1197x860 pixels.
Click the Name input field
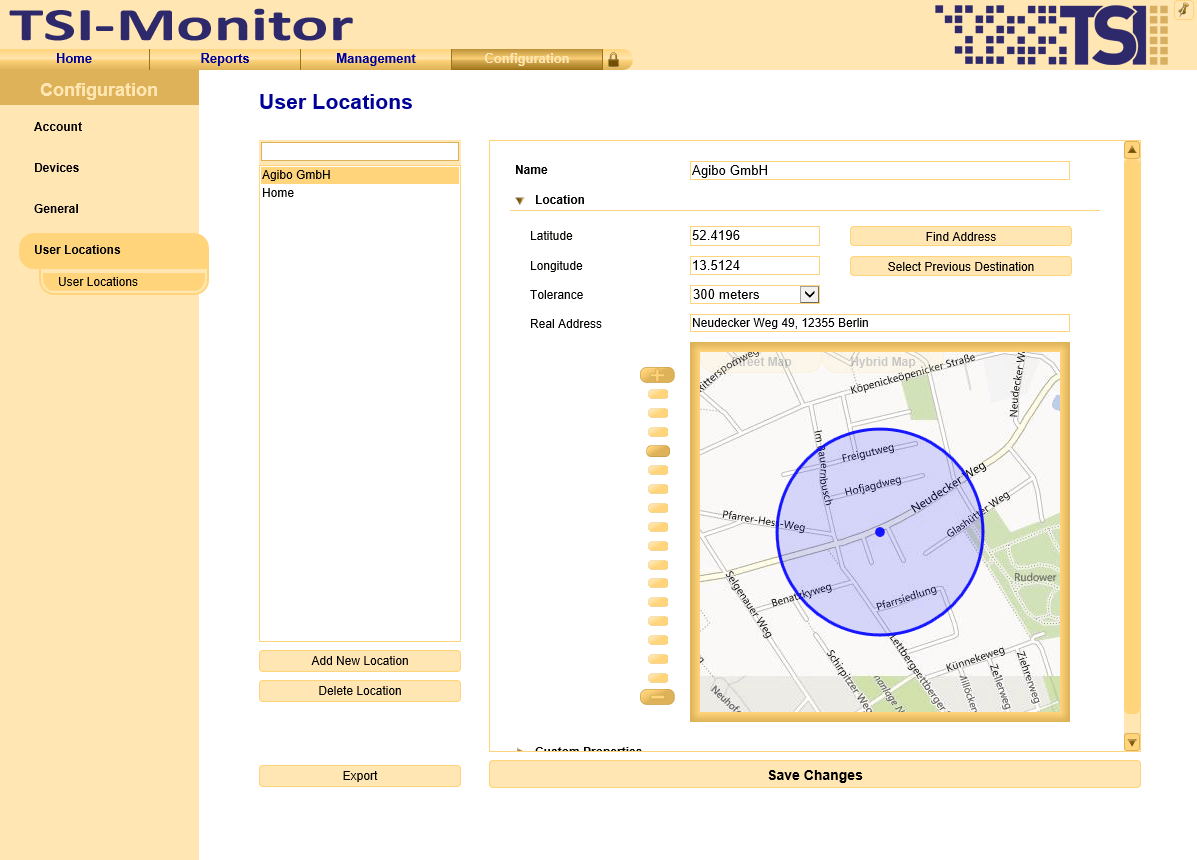879,170
